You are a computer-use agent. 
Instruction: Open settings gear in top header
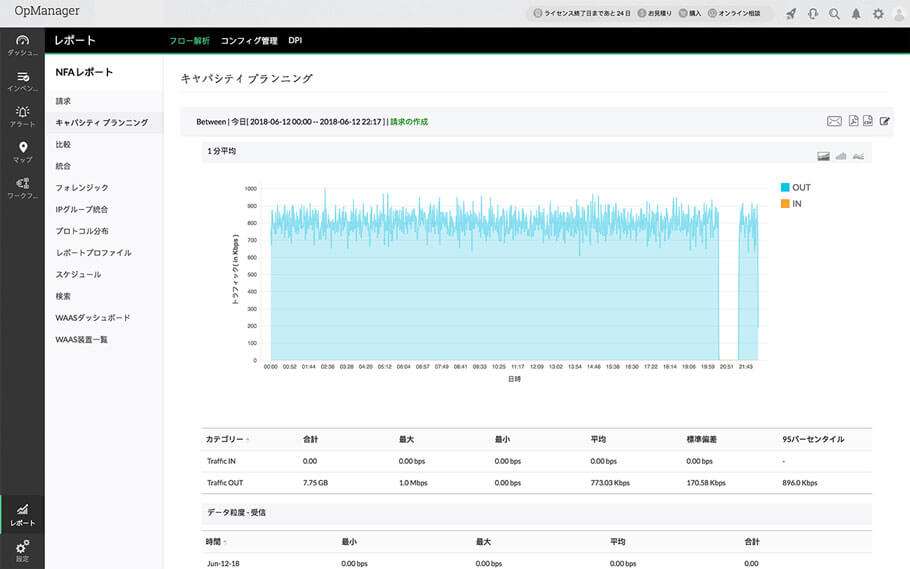point(878,14)
